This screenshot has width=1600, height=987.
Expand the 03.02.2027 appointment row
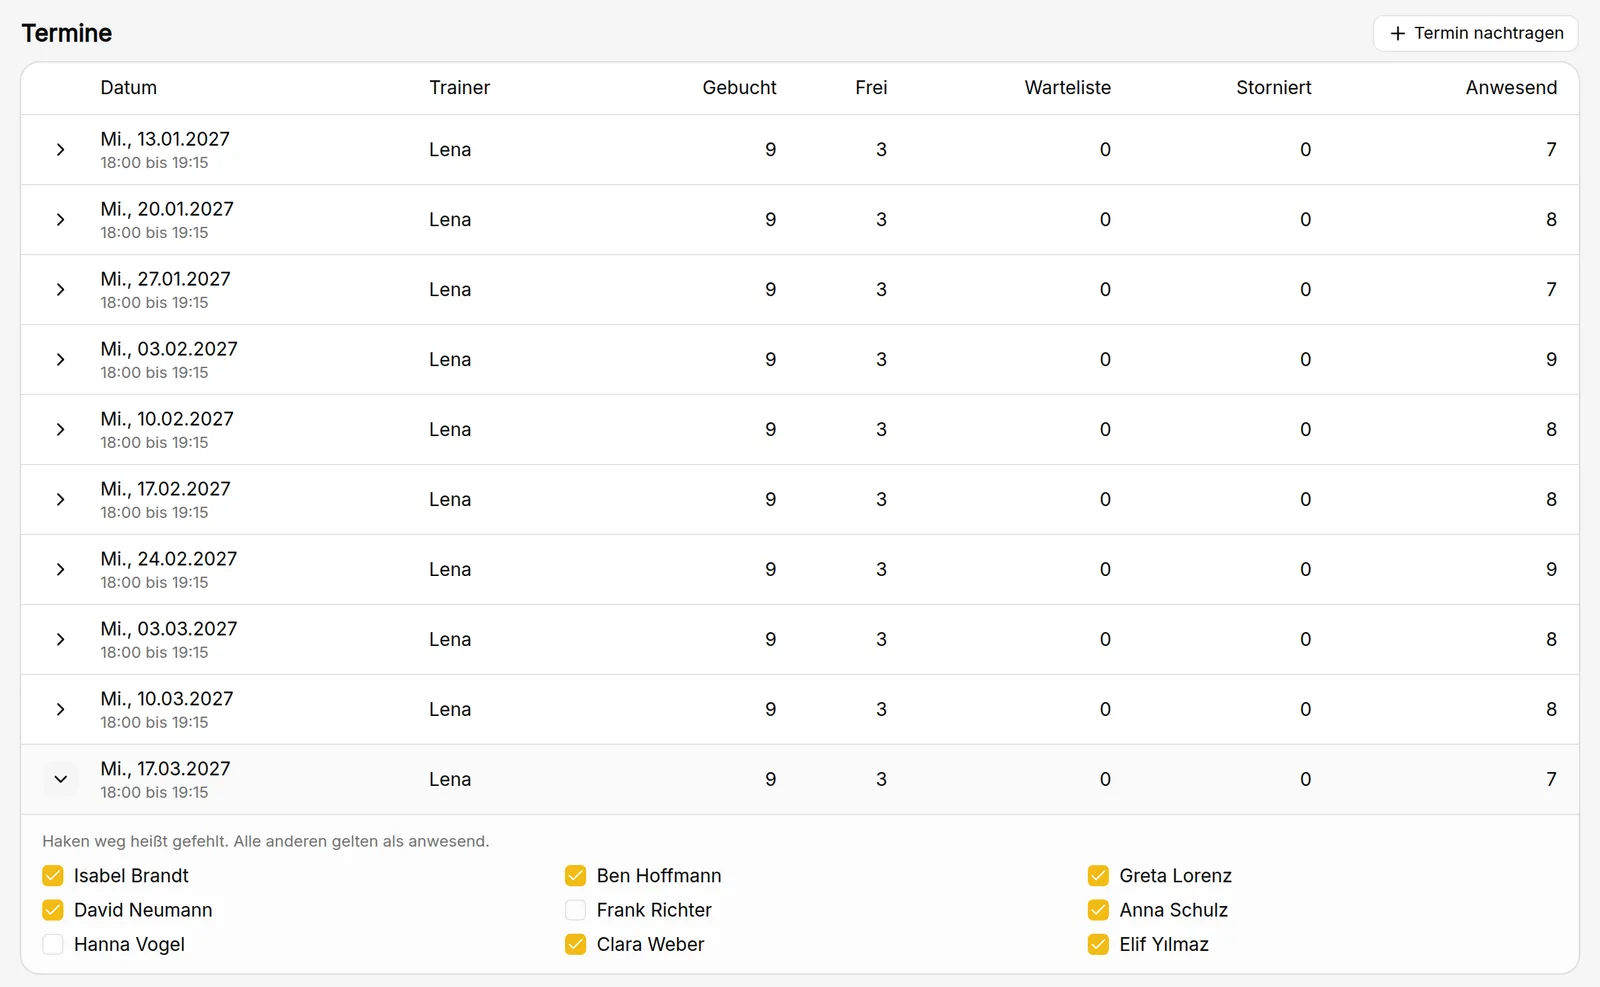point(61,360)
